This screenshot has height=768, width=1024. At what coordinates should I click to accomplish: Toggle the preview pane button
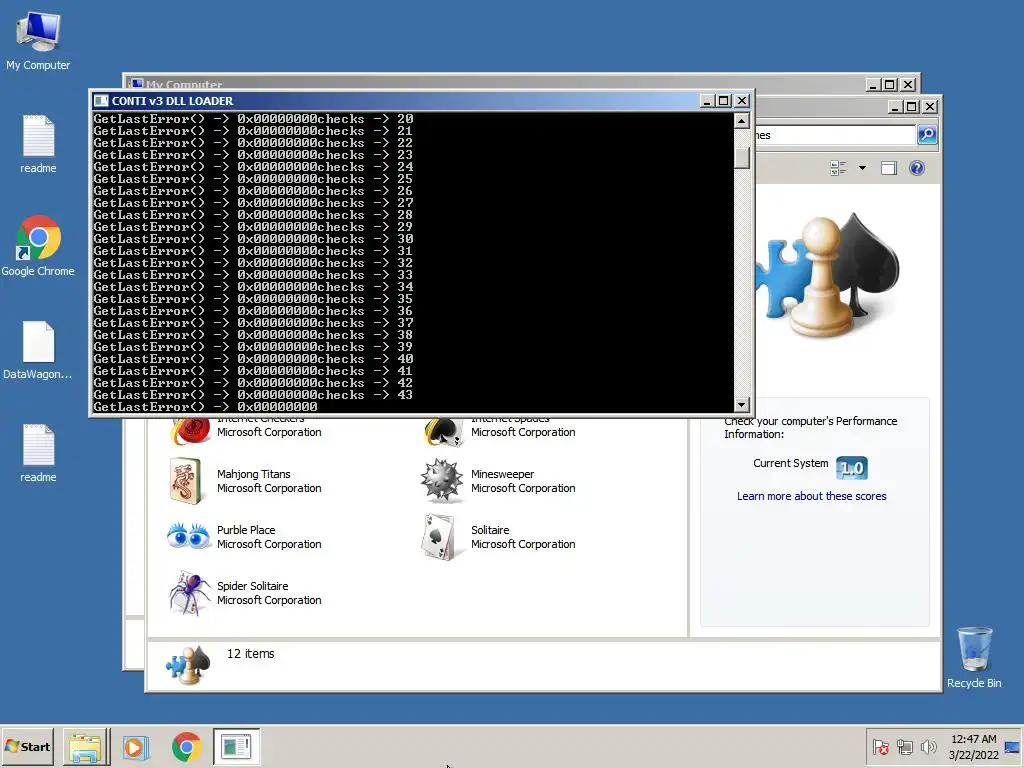coord(888,168)
